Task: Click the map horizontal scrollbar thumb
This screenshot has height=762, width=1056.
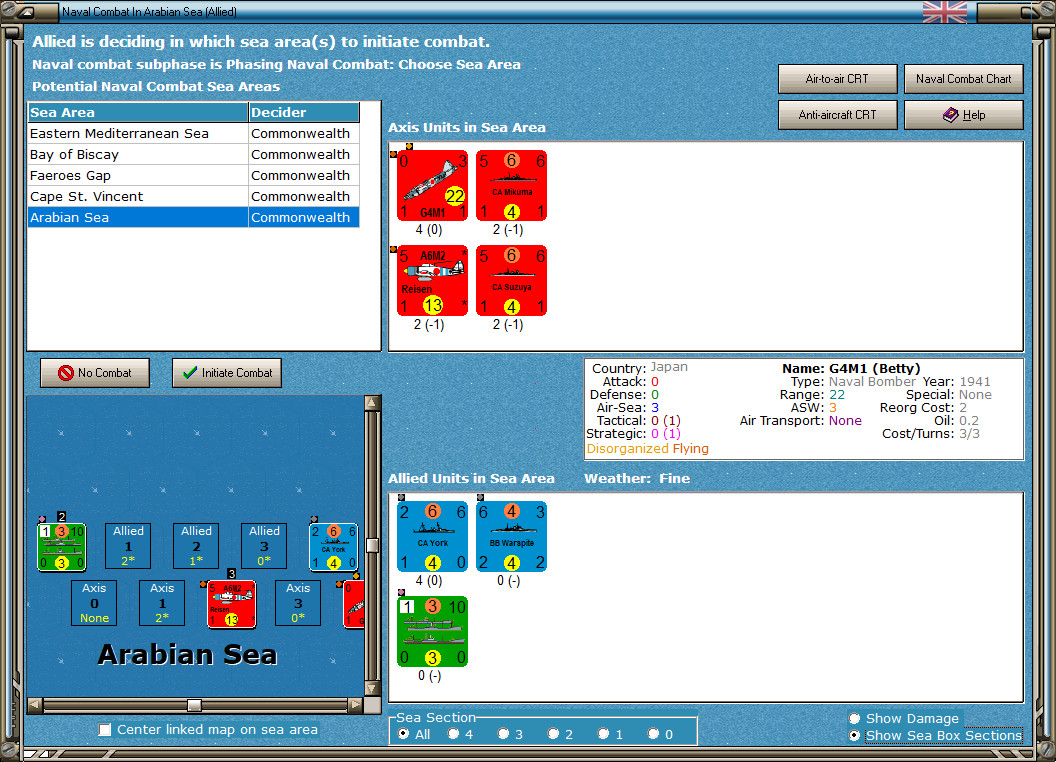Action: (194, 705)
